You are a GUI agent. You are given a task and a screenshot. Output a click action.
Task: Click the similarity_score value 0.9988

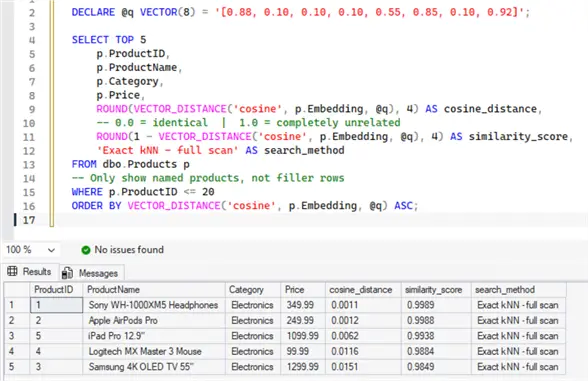(x=436, y=321)
